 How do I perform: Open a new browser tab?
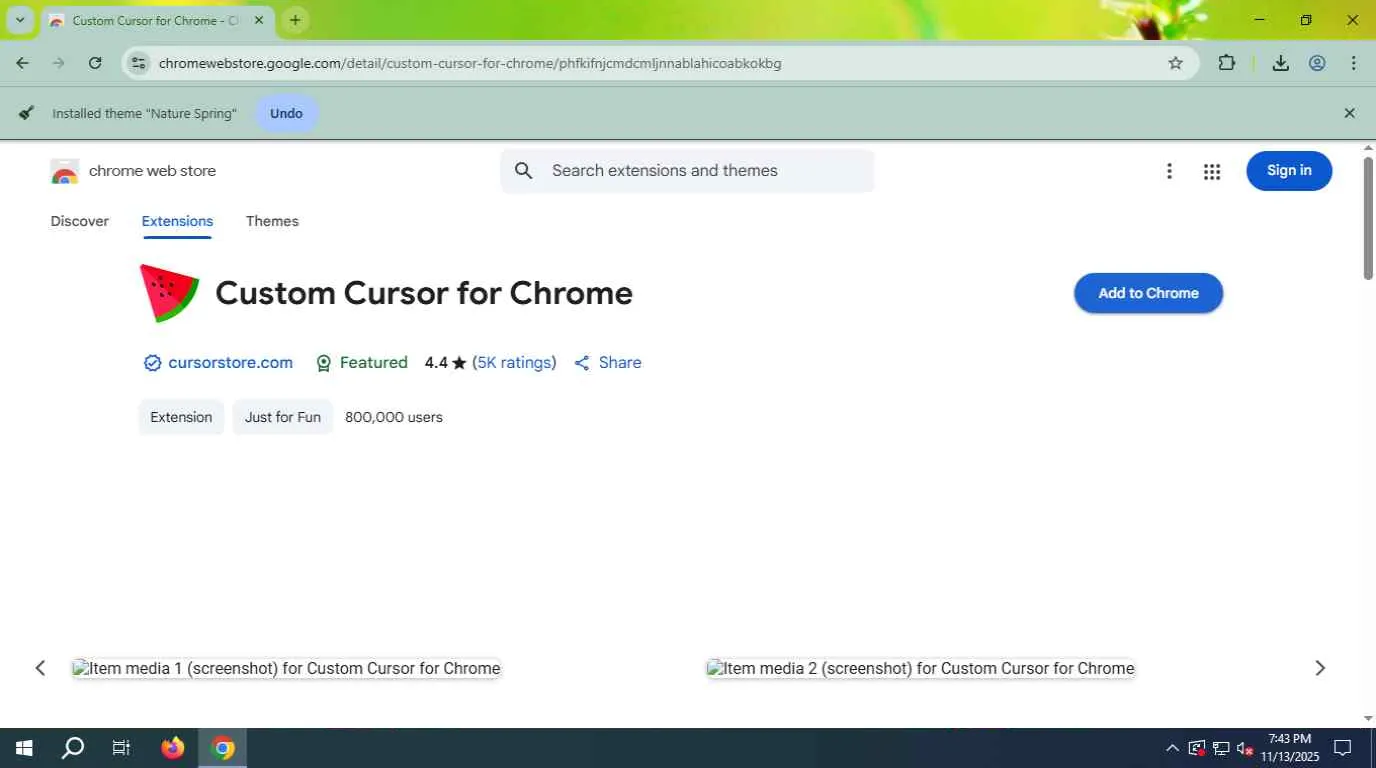(295, 20)
